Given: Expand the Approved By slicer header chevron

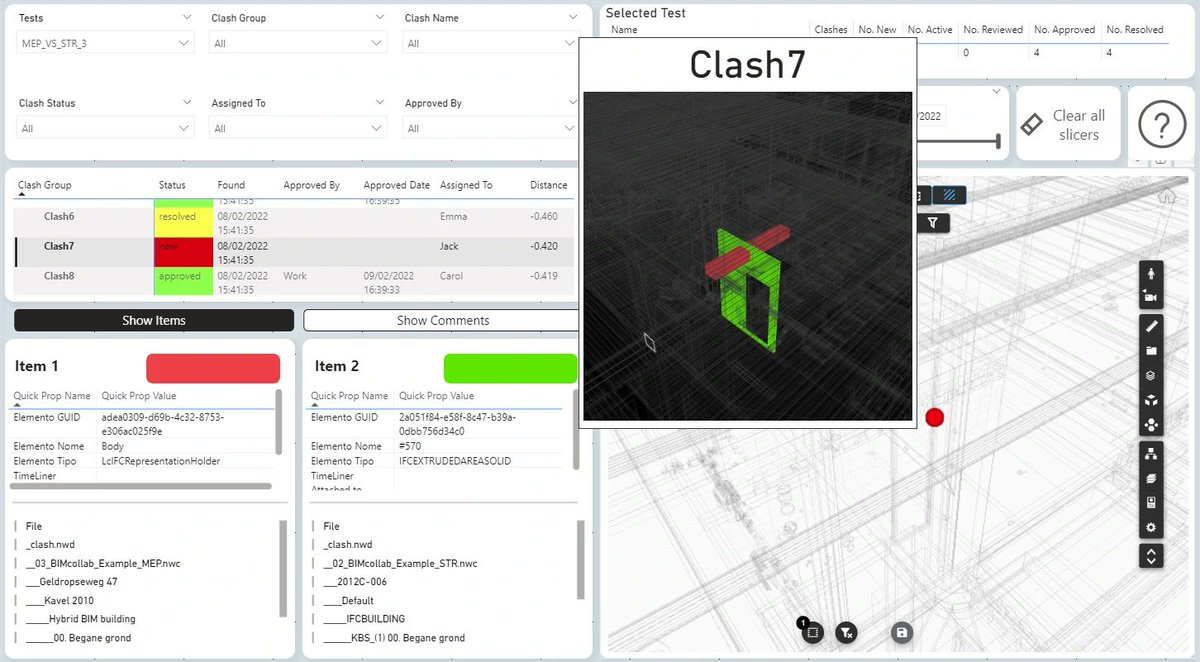Looking at the screenshot, I should [573, 103].
